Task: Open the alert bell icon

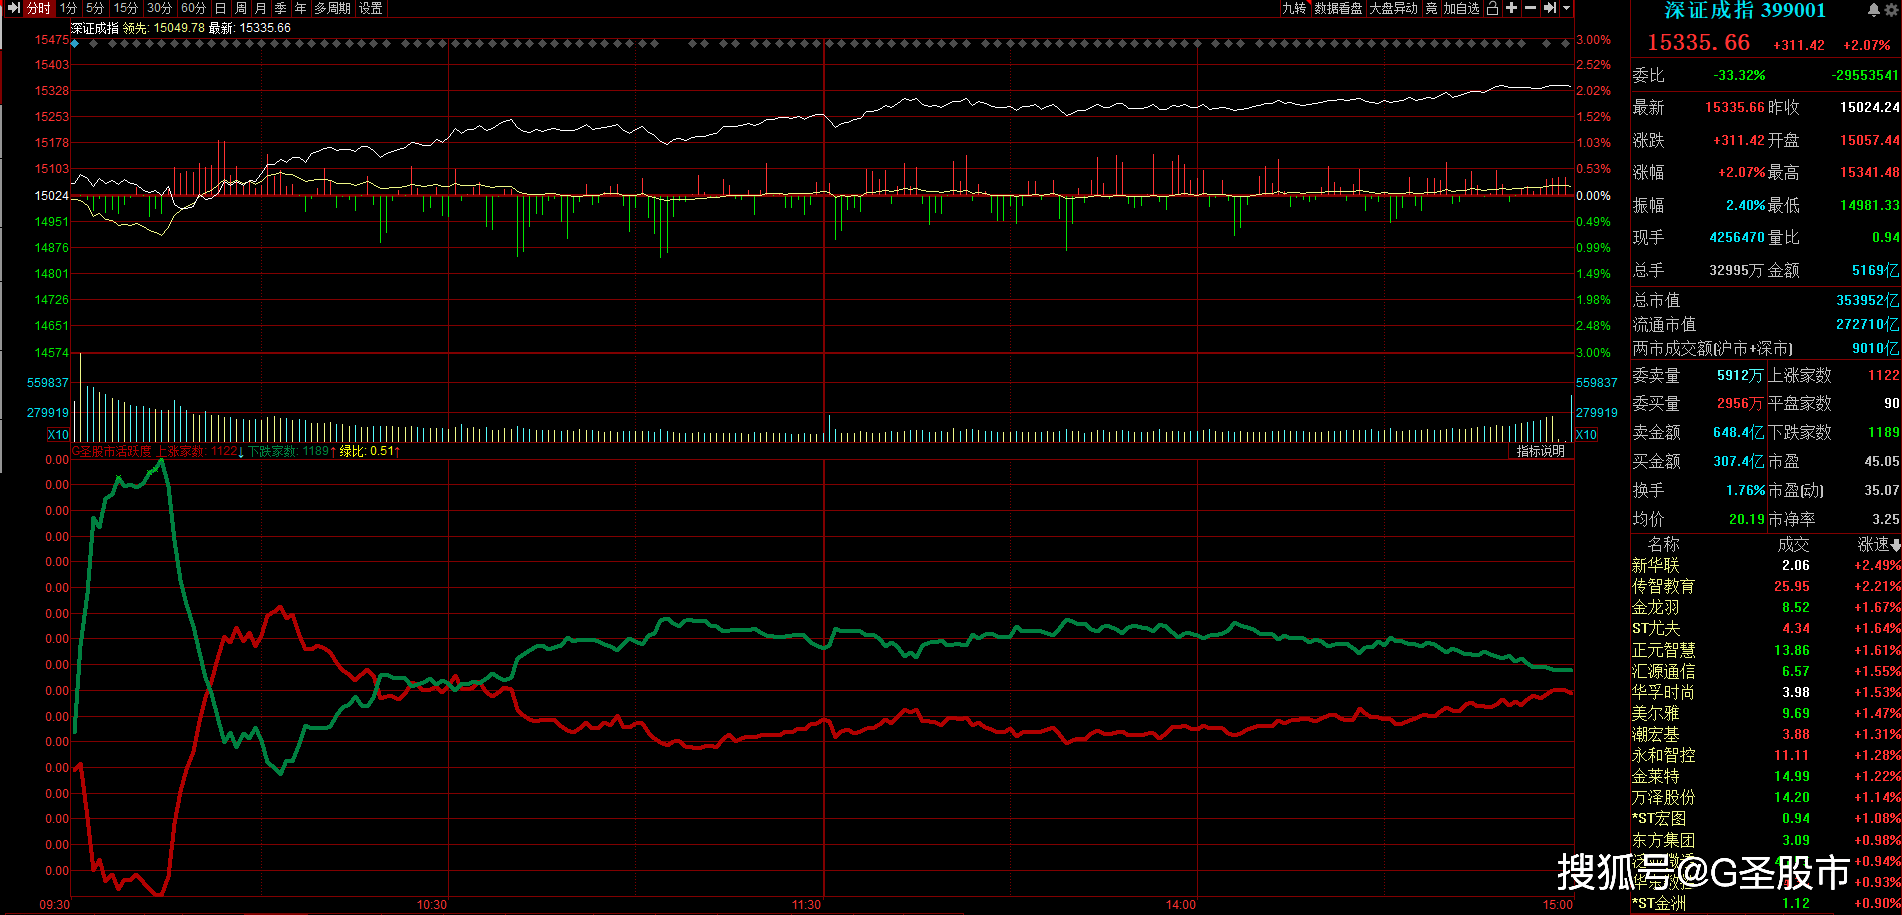Action: 1873,10
